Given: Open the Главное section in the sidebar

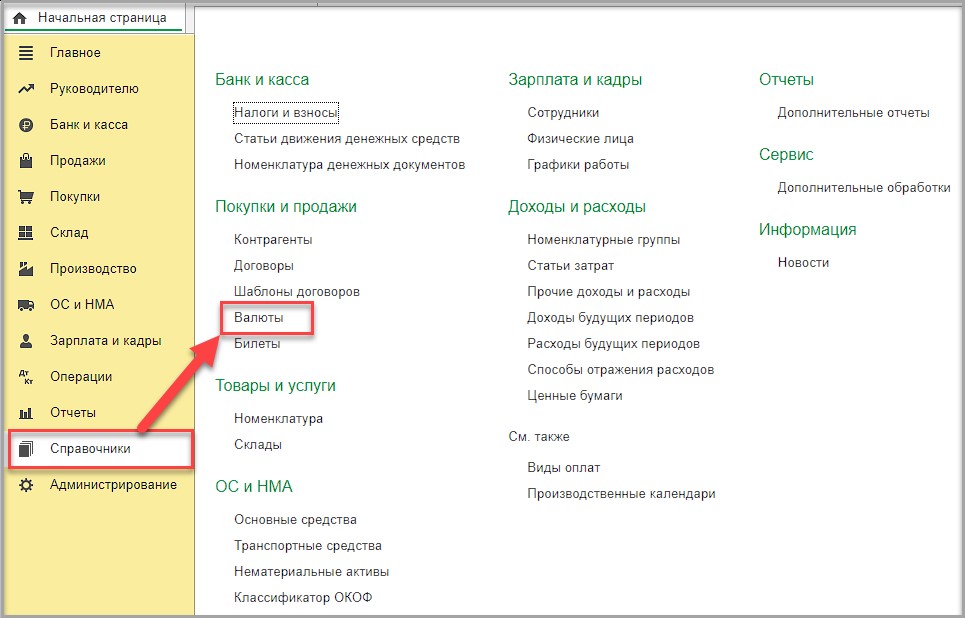Looking at the screenshot, I should (75, 53).
